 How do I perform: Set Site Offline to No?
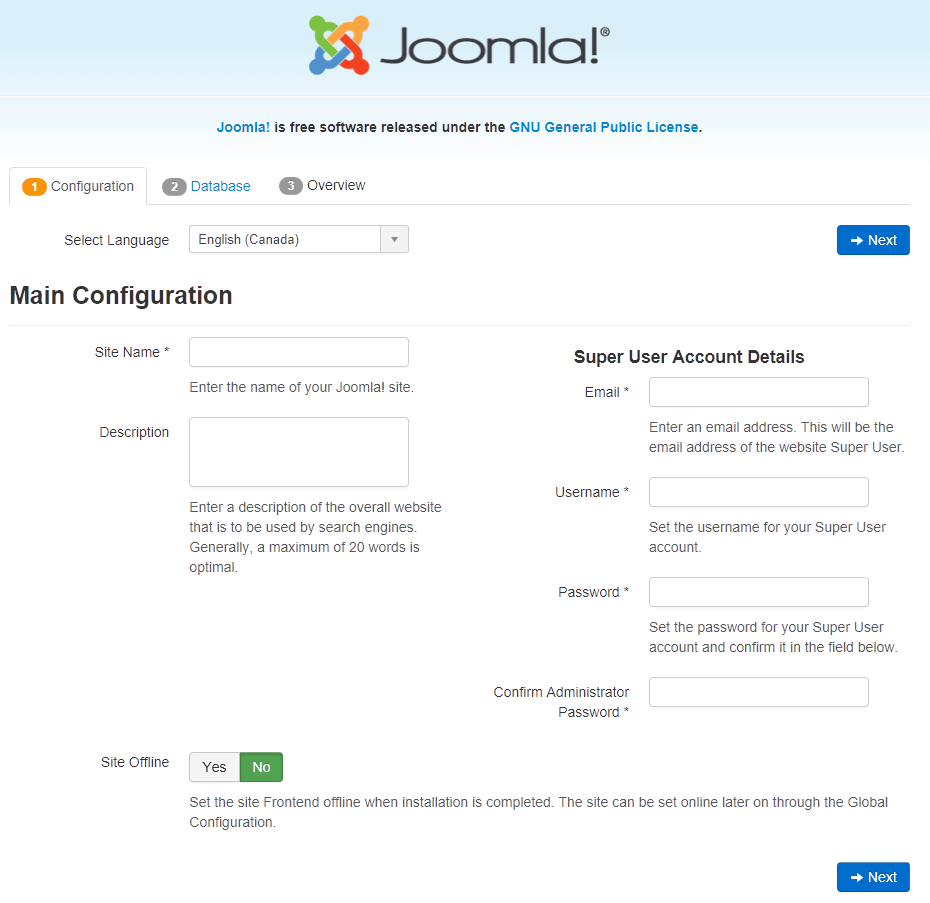[262, 767]
